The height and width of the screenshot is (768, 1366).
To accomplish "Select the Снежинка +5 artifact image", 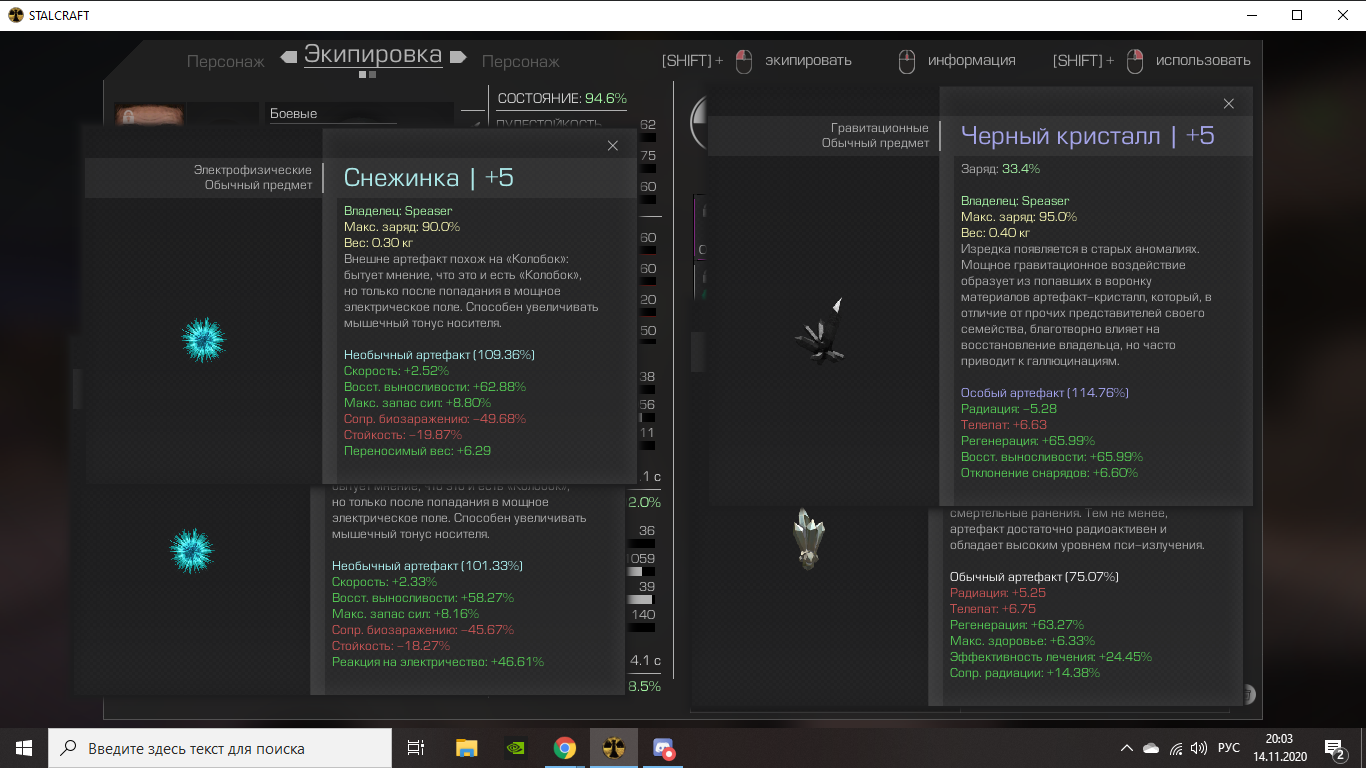I will pos(204,340).
